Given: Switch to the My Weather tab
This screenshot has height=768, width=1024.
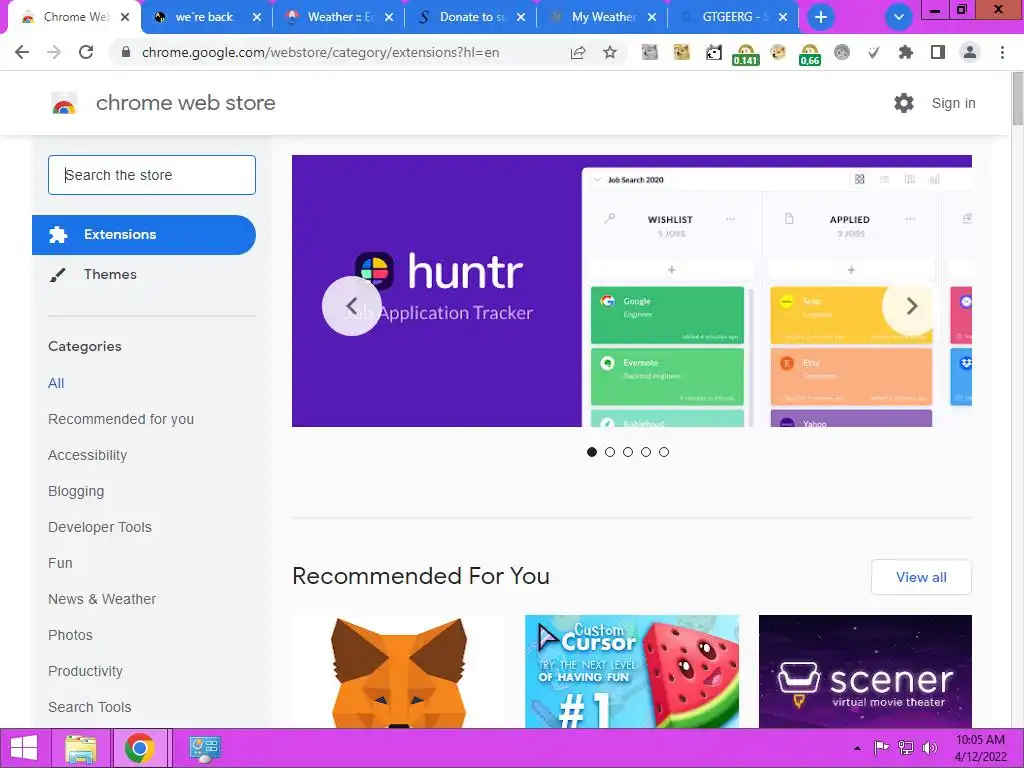Looking at the screenshot, I should coord(603,17).
